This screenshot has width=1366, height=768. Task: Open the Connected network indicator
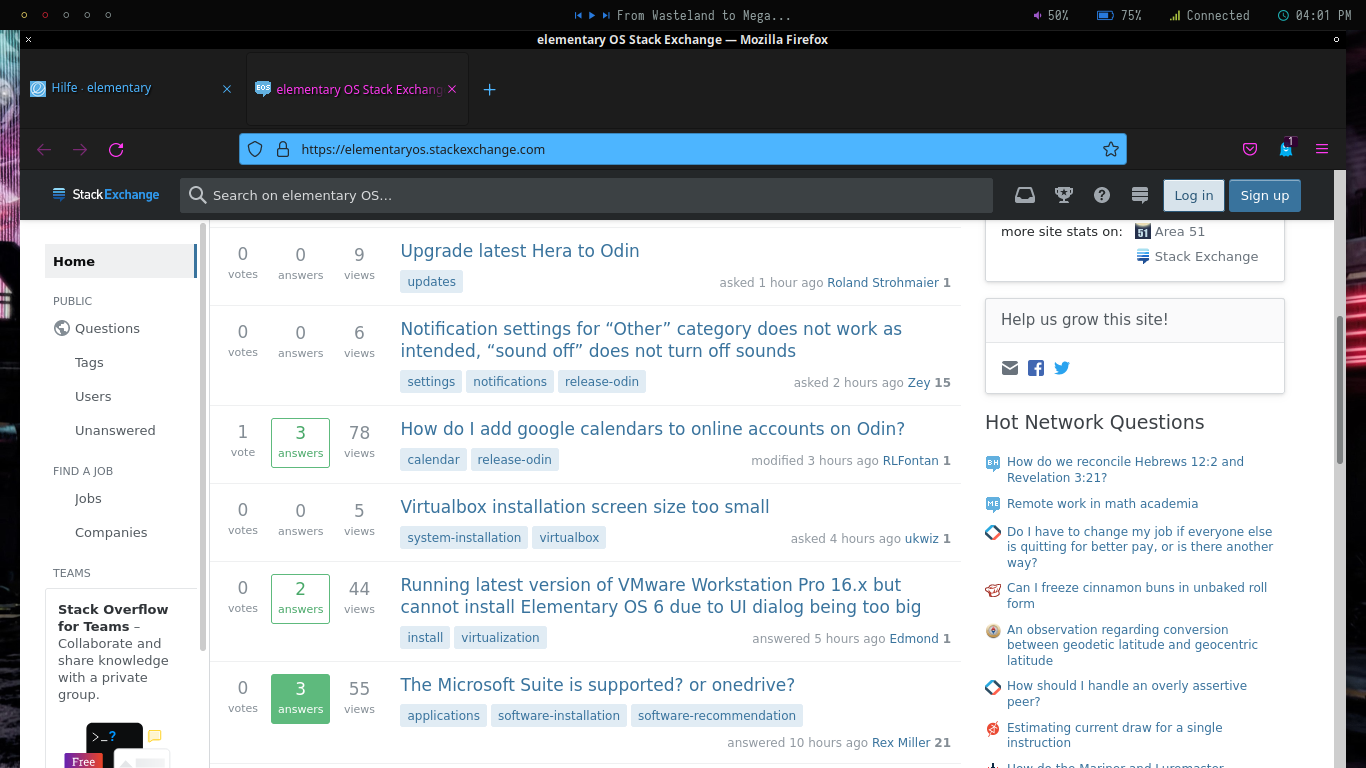point(1210,15)
